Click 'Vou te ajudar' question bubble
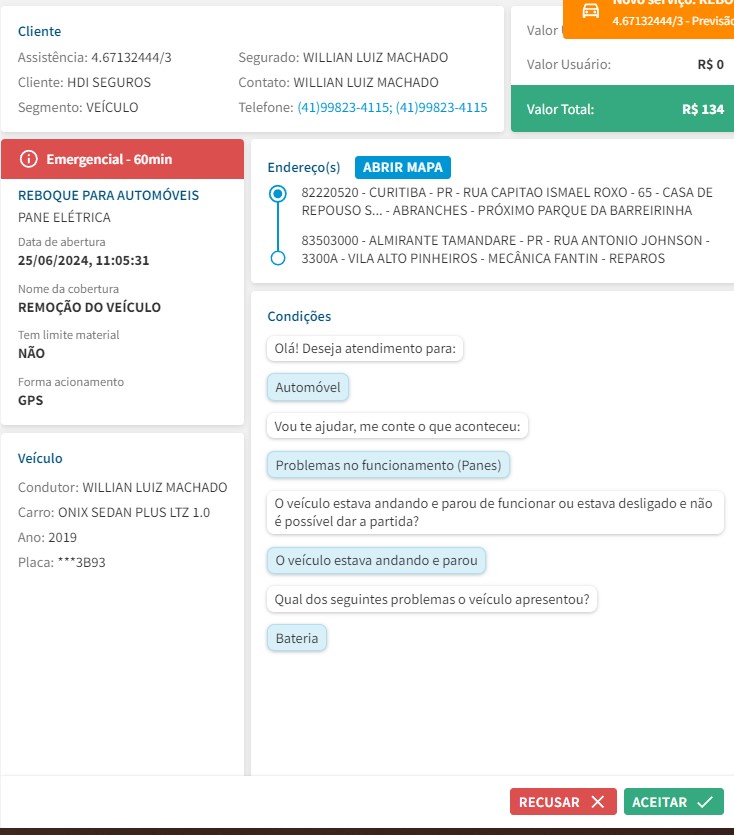 pyautogui.click(x=397, y=426)
